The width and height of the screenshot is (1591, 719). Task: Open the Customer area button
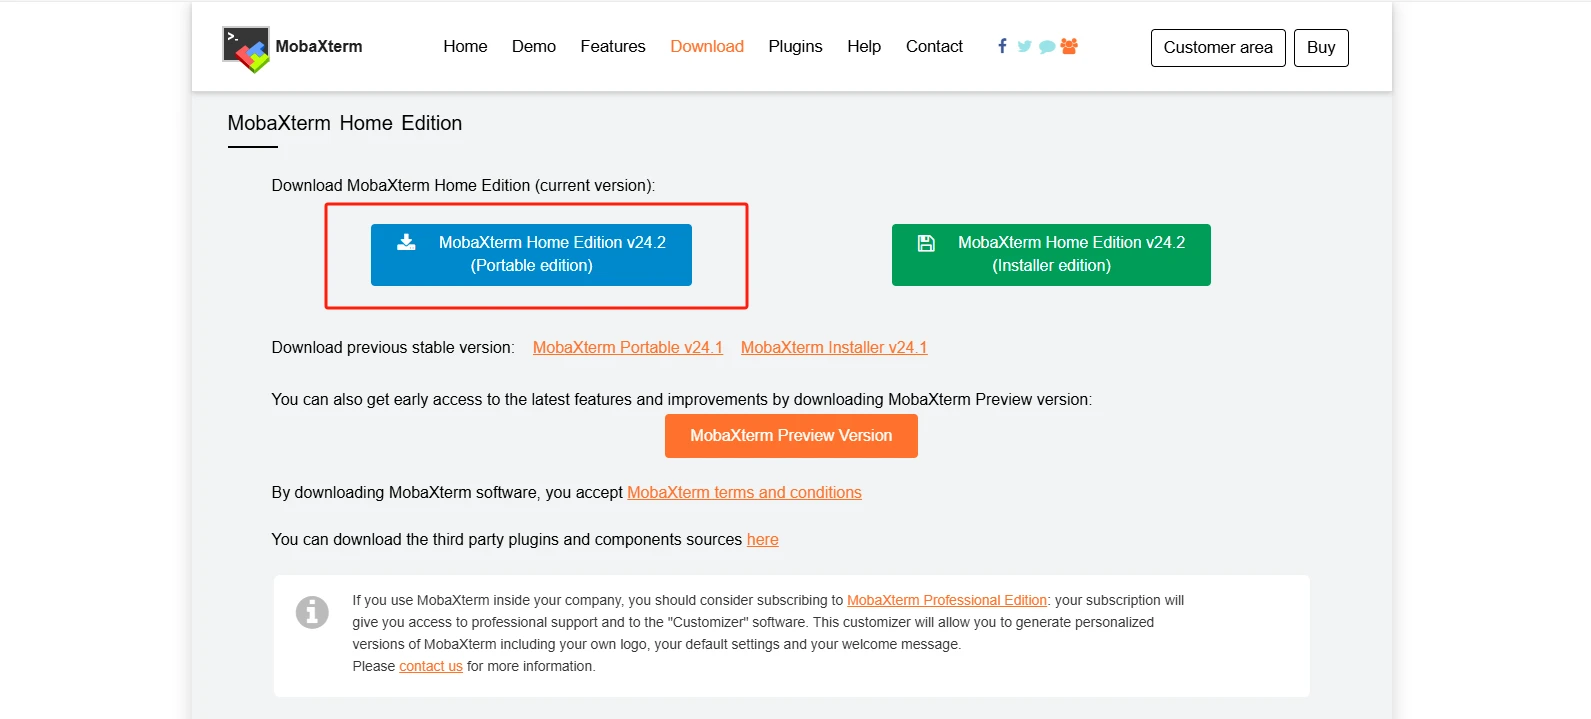click(1218, 48)
